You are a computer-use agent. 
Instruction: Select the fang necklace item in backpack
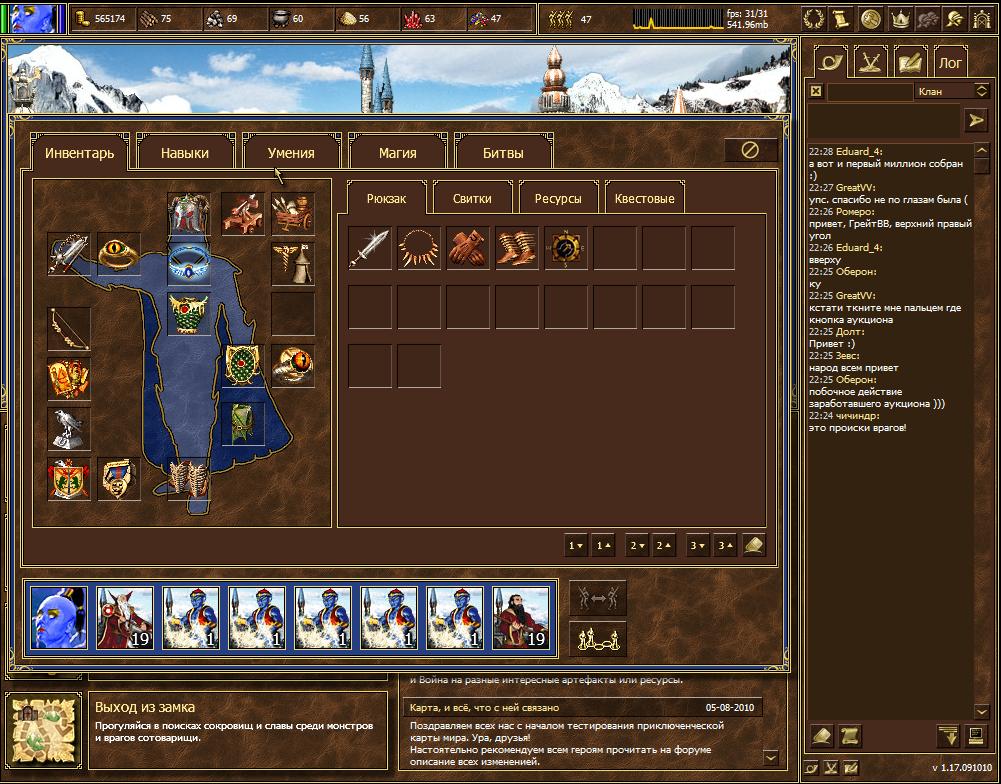(x=419, y=248)
